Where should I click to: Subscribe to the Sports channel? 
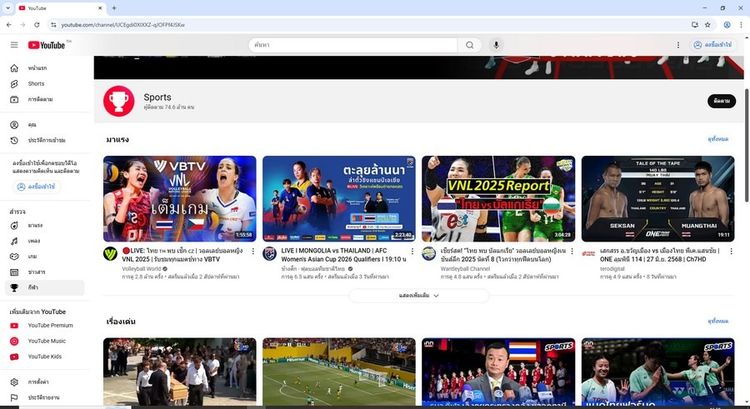(x=721, y=101)
